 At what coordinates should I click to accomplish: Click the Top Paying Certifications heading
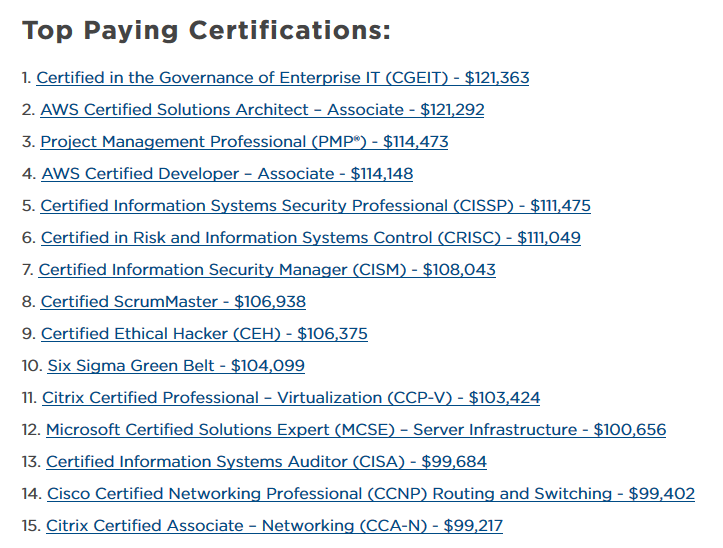coord(206,30)
